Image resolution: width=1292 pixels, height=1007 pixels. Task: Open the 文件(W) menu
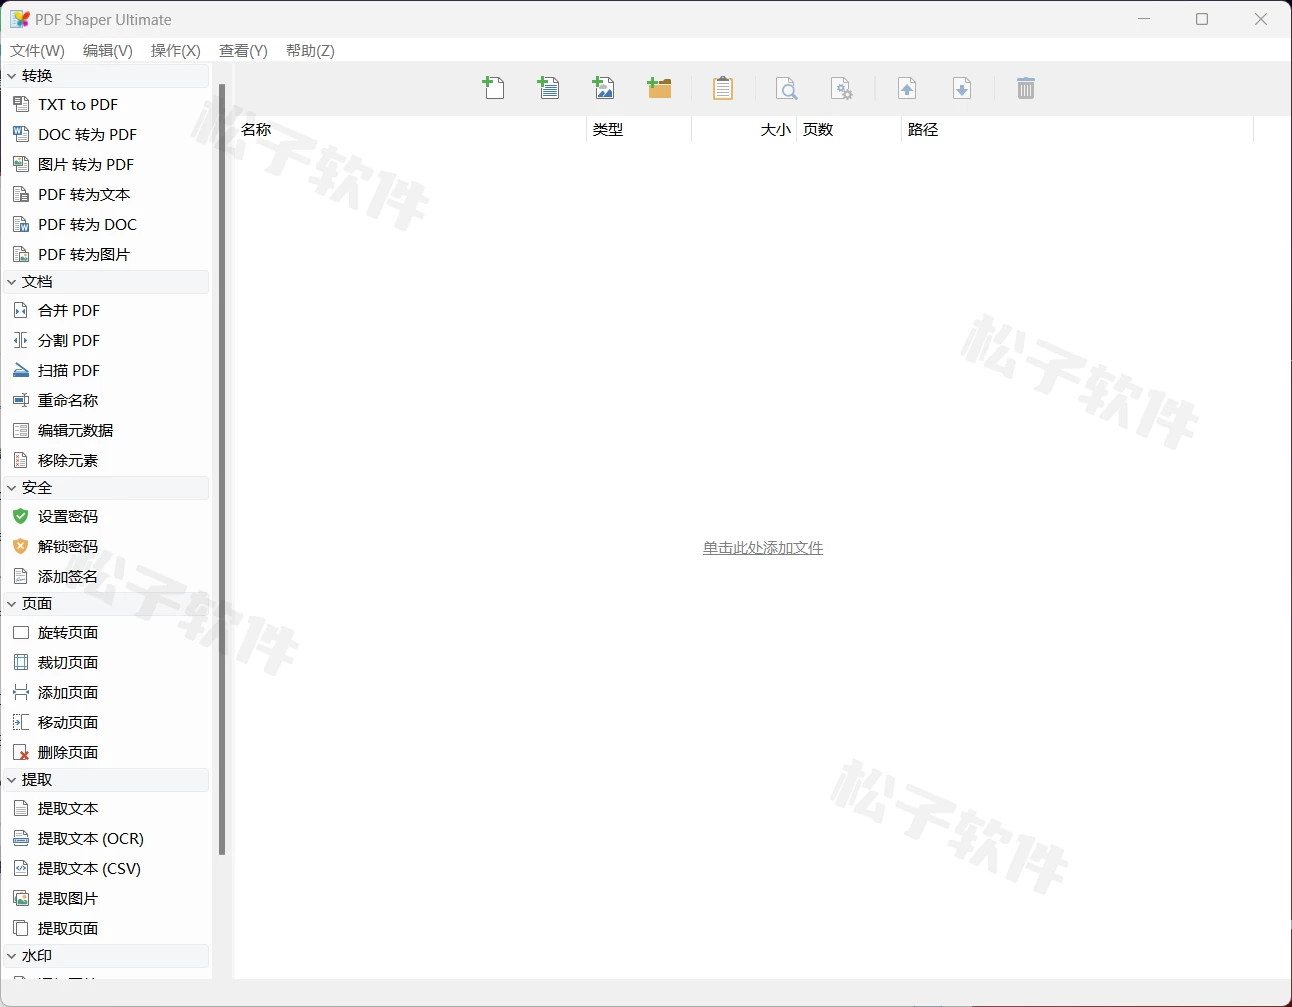37,50
